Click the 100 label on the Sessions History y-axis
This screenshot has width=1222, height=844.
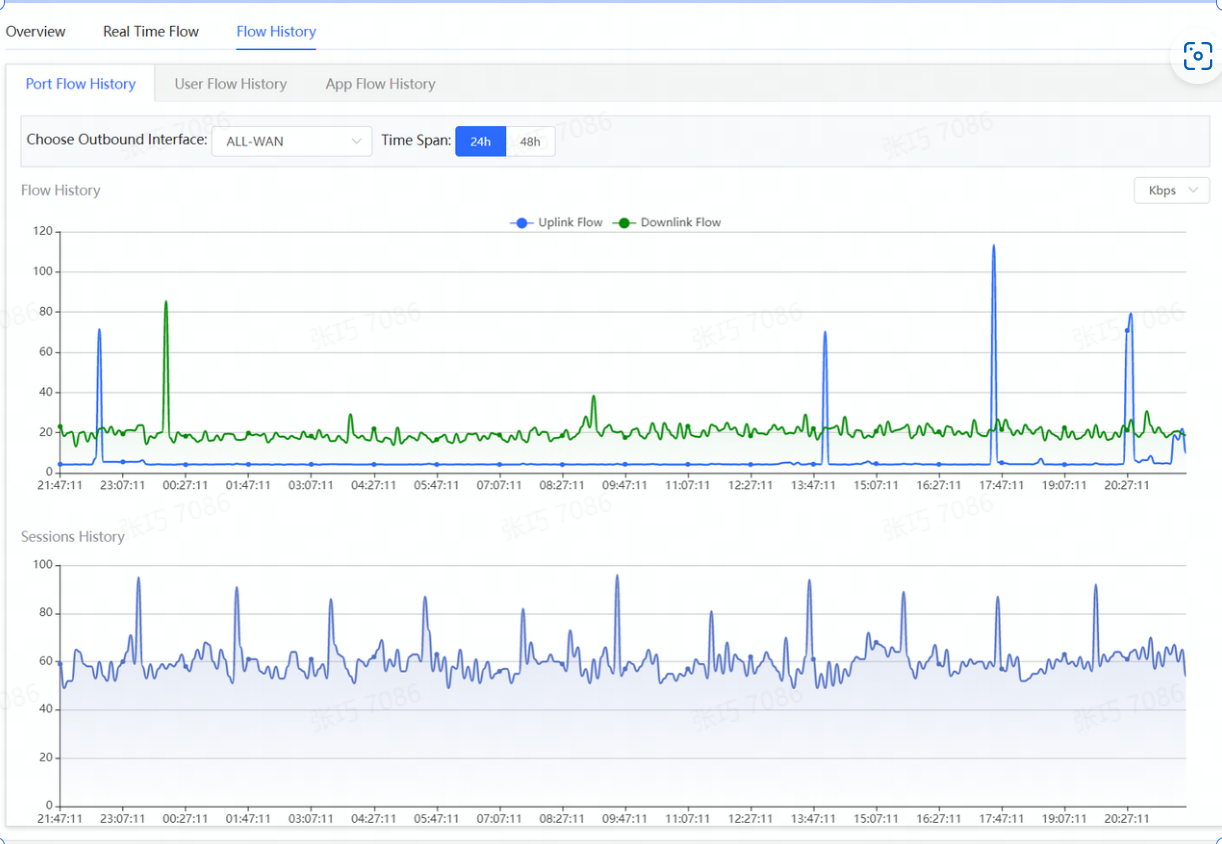pyautogui.click(x=42, y=565)
